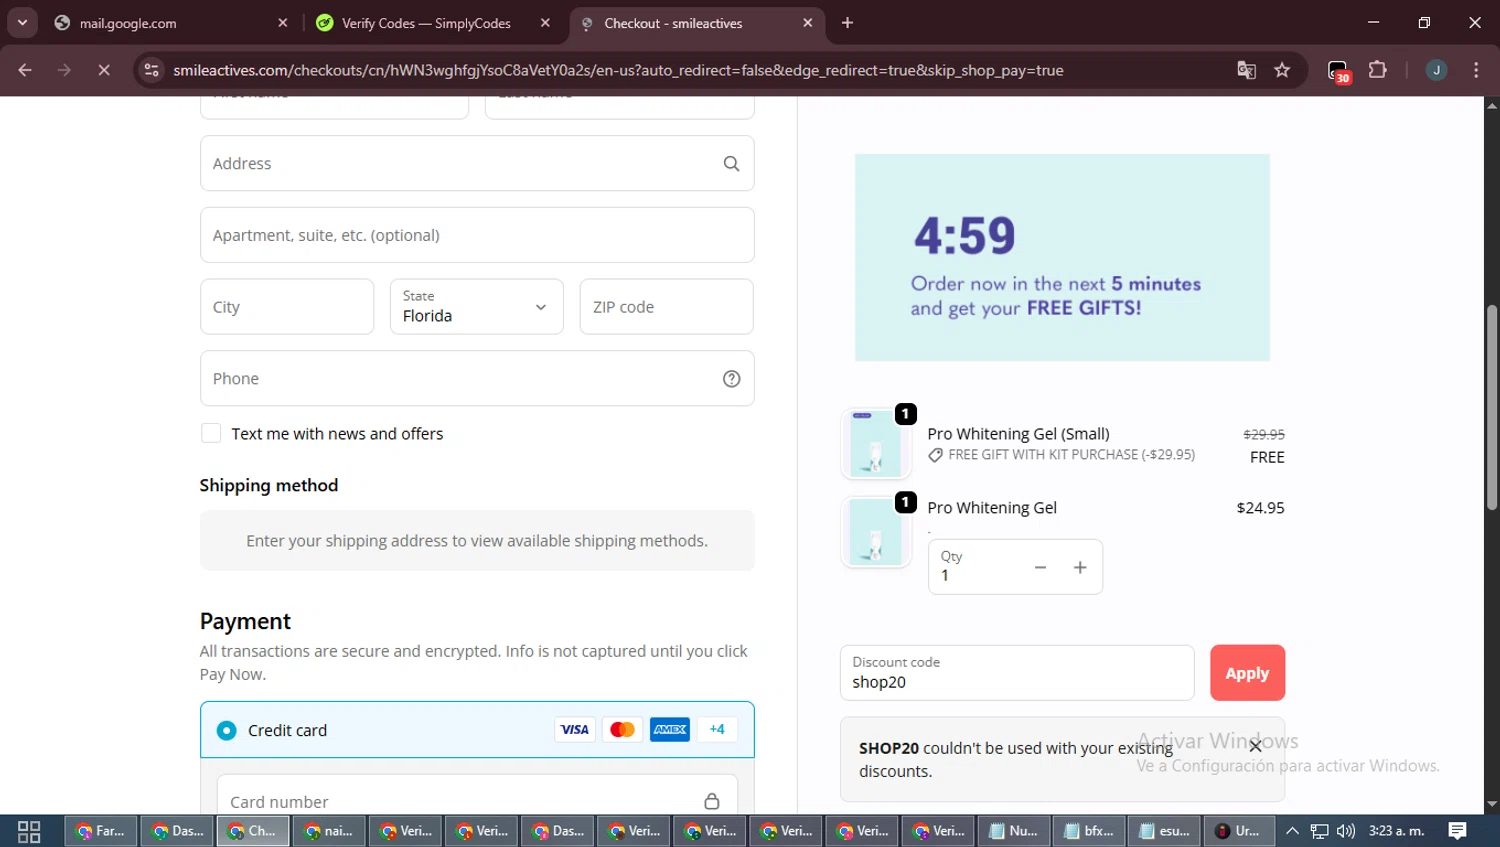Click the address search magnifier icon
1500x847 pixels.
731,164
